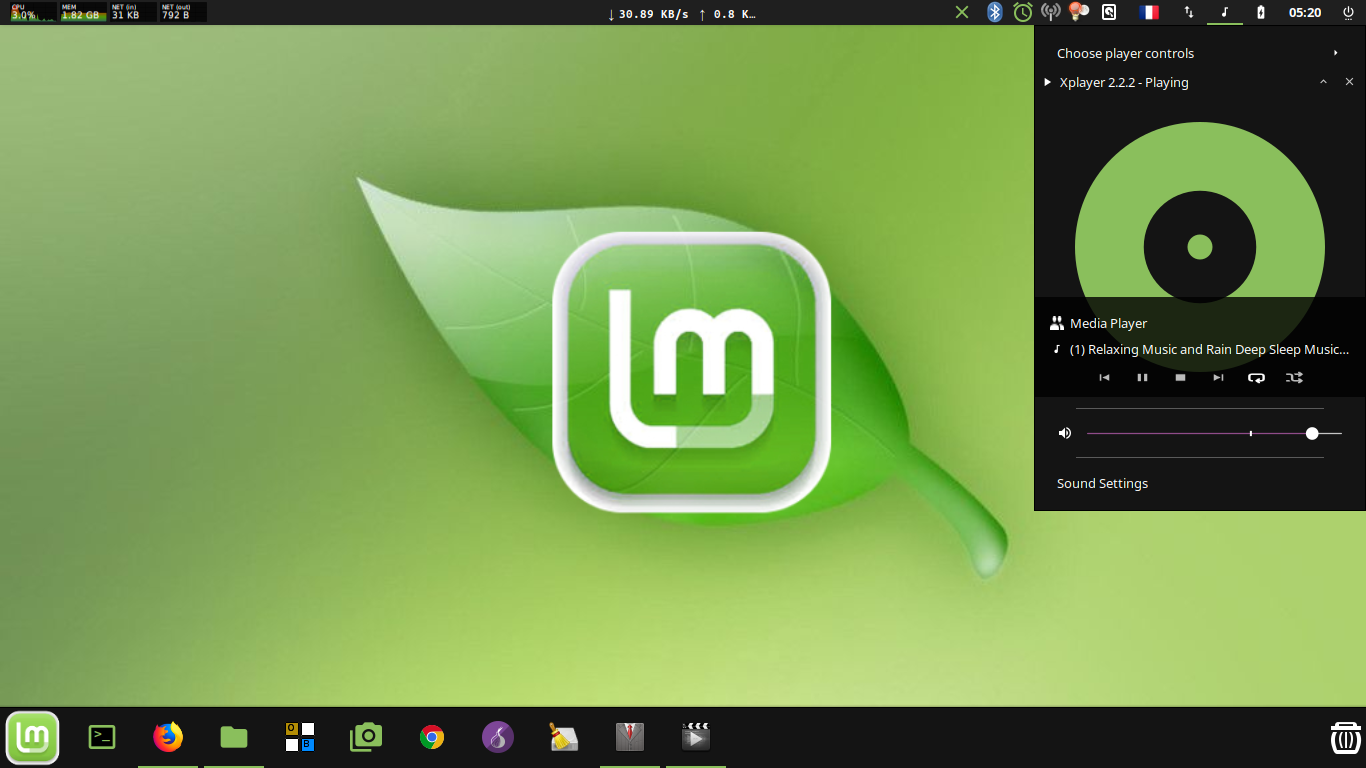1366x768 pixels.
Task: Open the Linux Mint menu button
Action: tap(33, 738)
